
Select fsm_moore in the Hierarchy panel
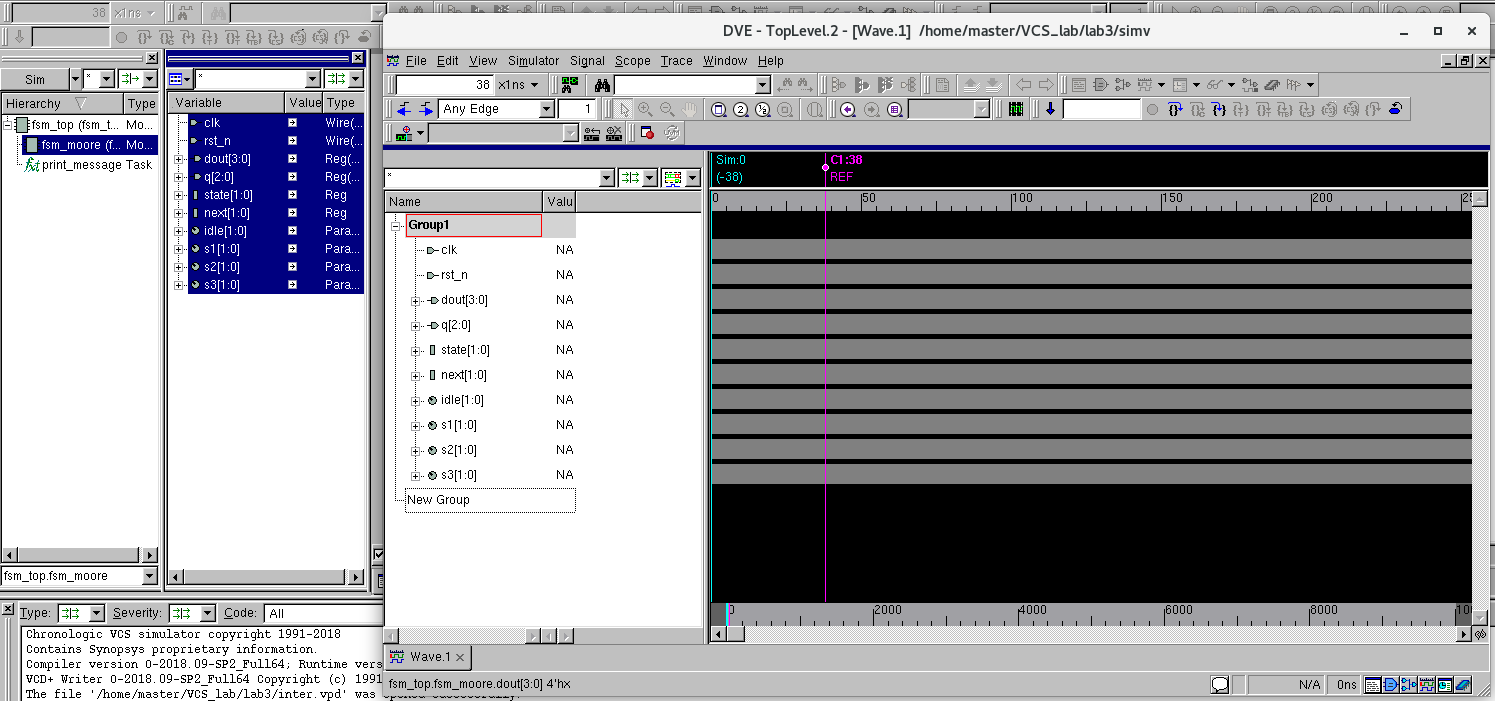point(90,142)
